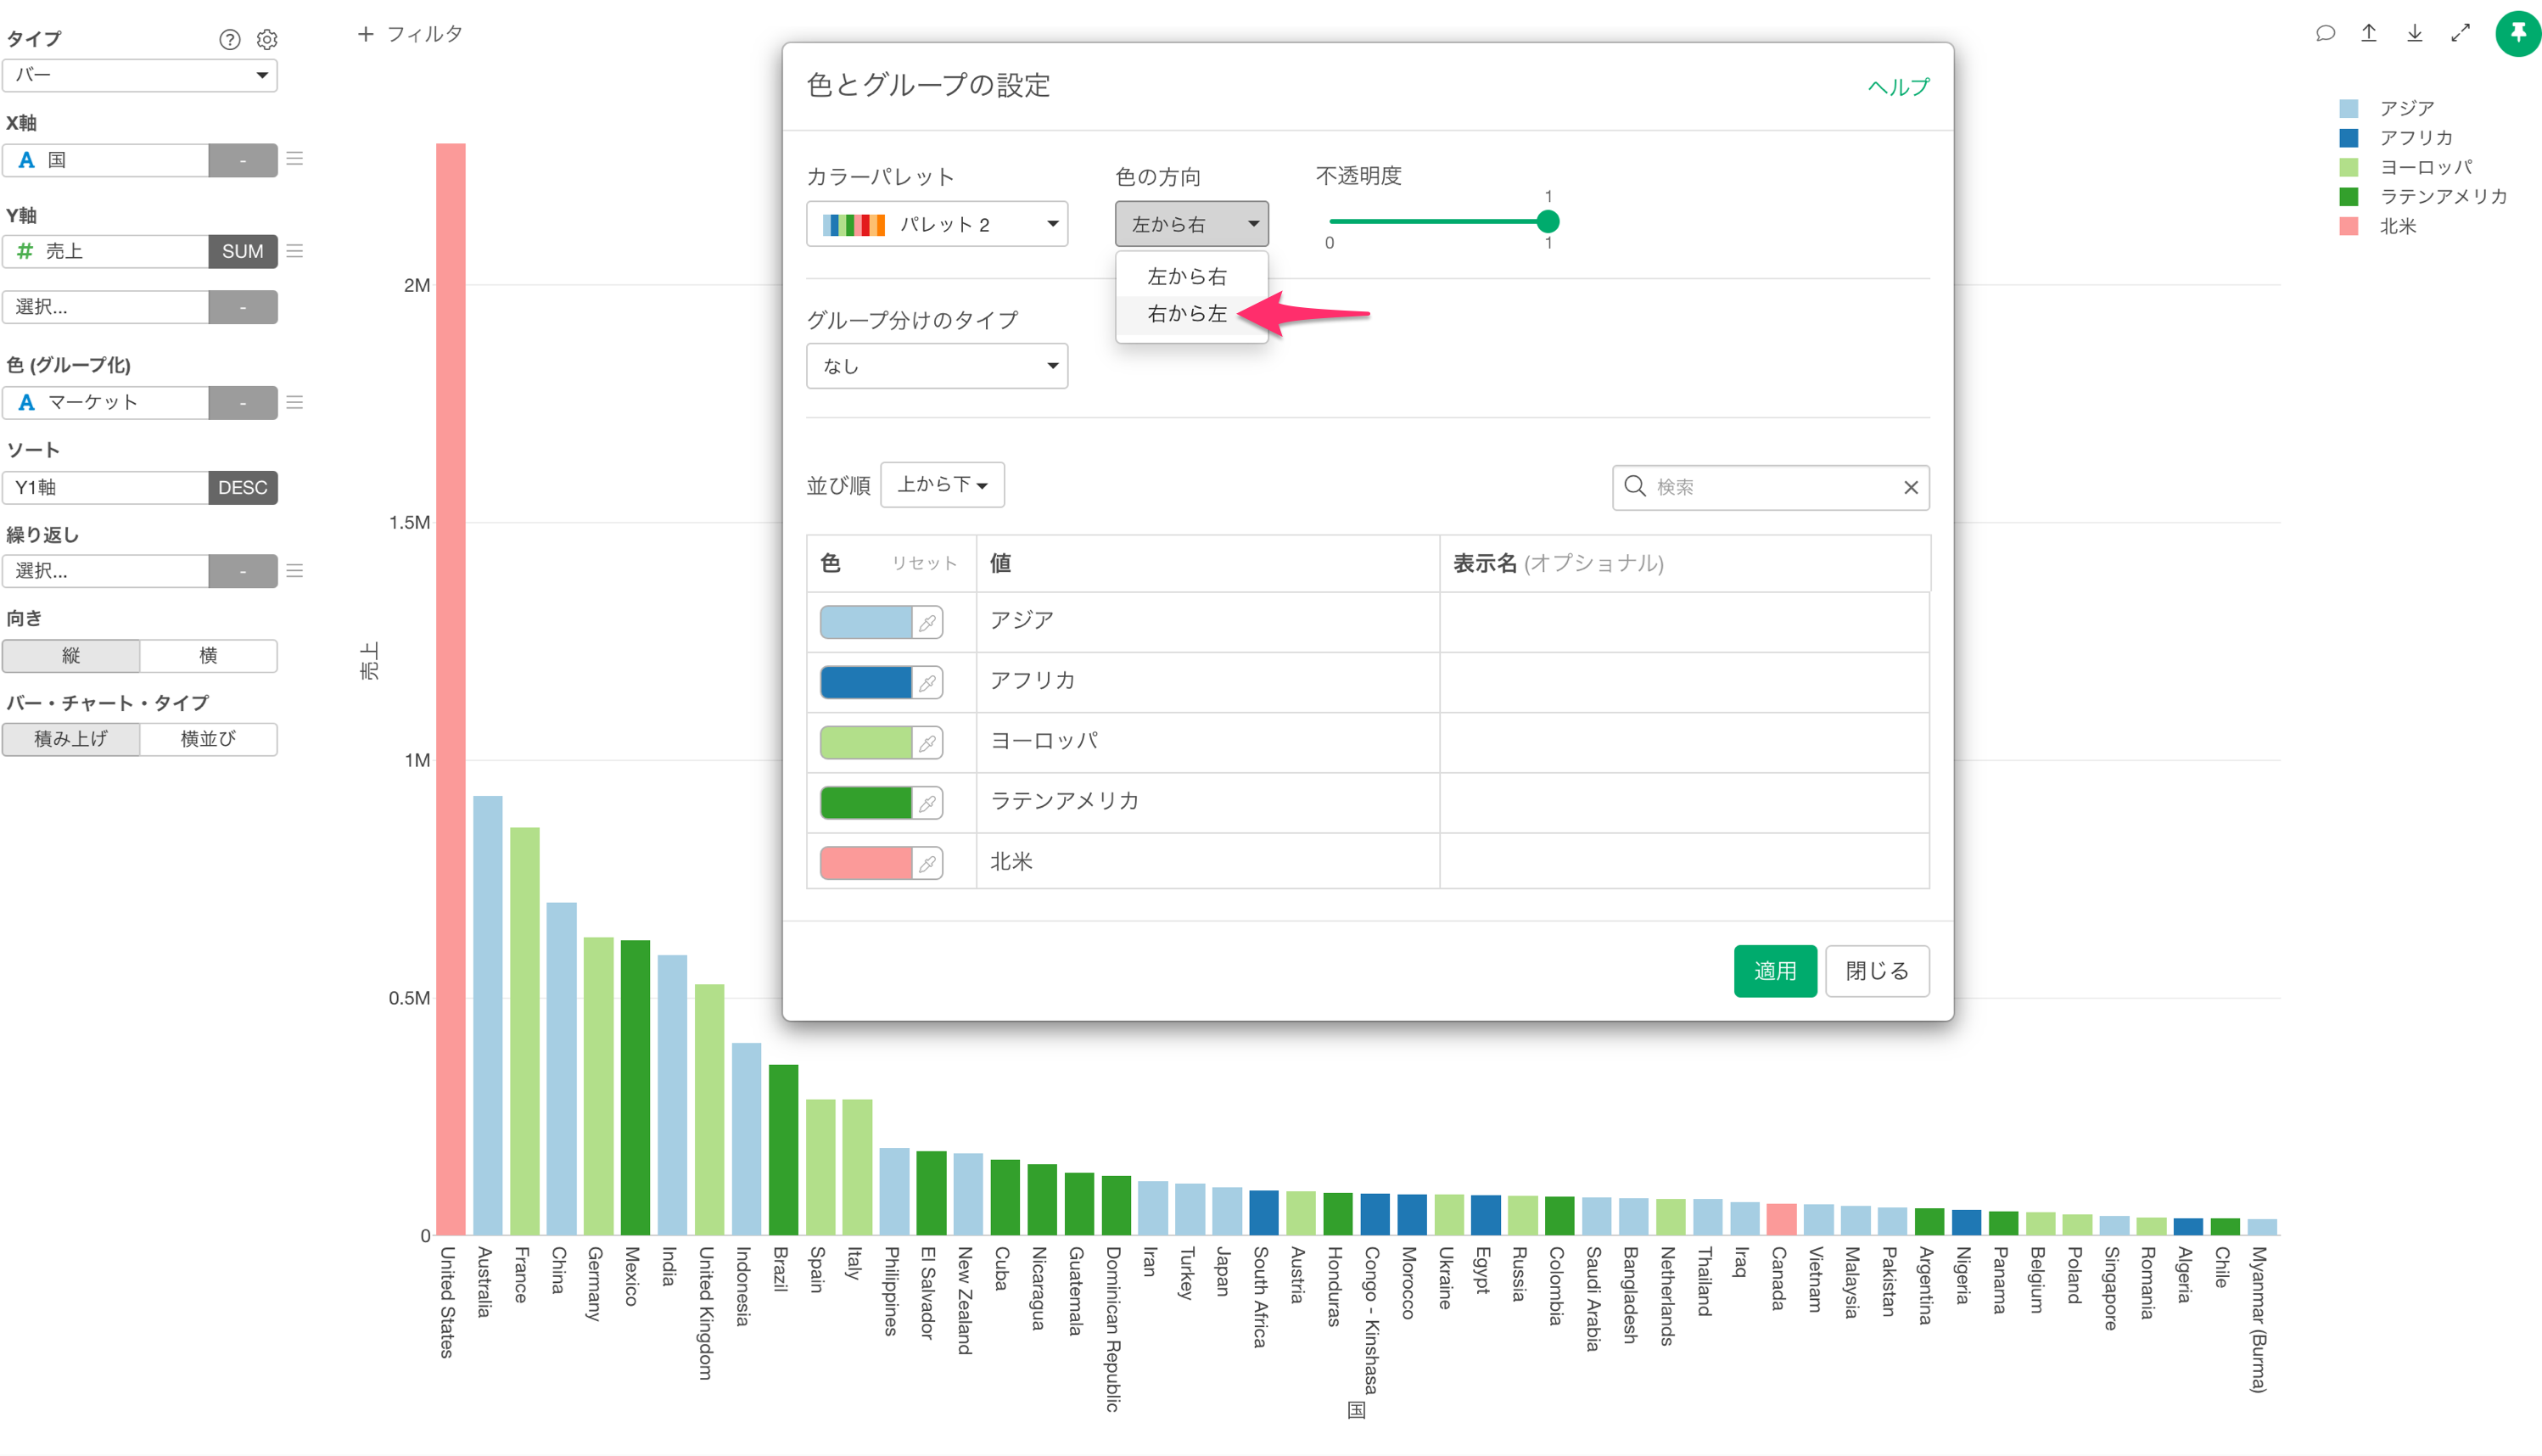Click eyedropper for ラテンアメリカ color

[928, 803]
